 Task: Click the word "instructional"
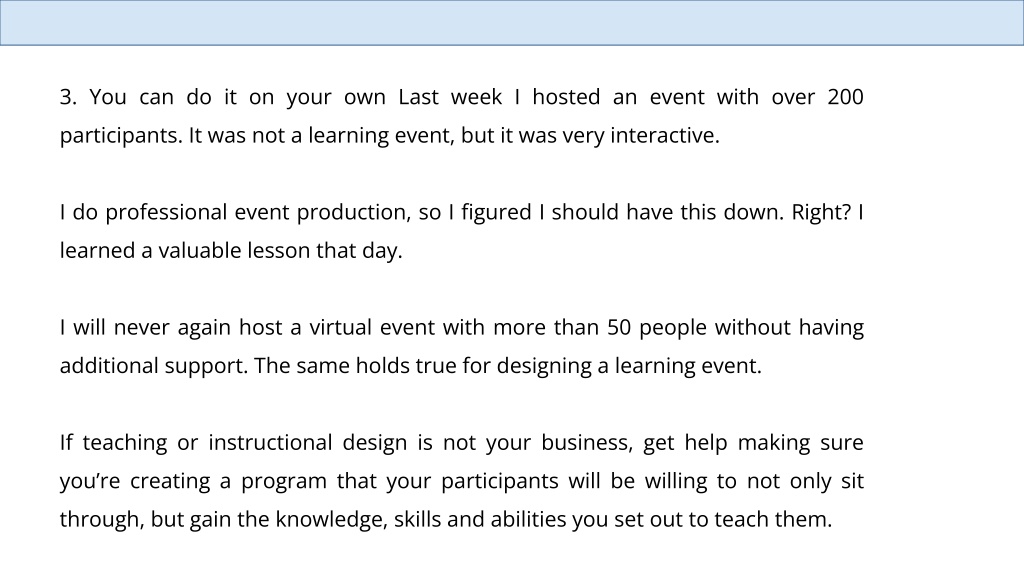click(x=270, y=443)
